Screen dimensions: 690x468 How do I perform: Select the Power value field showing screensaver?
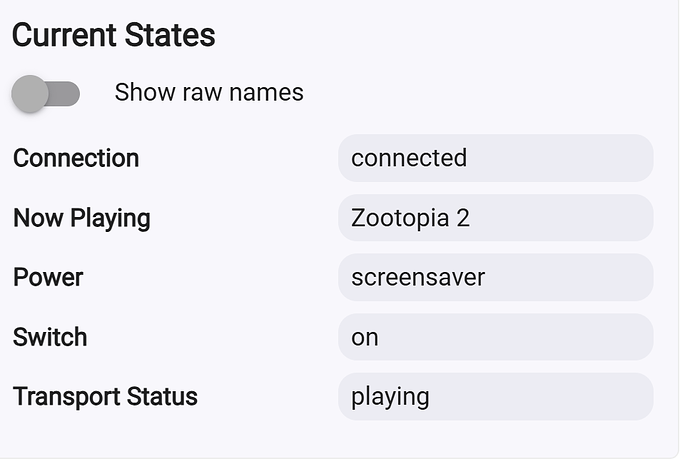click(x=495, y=278)
